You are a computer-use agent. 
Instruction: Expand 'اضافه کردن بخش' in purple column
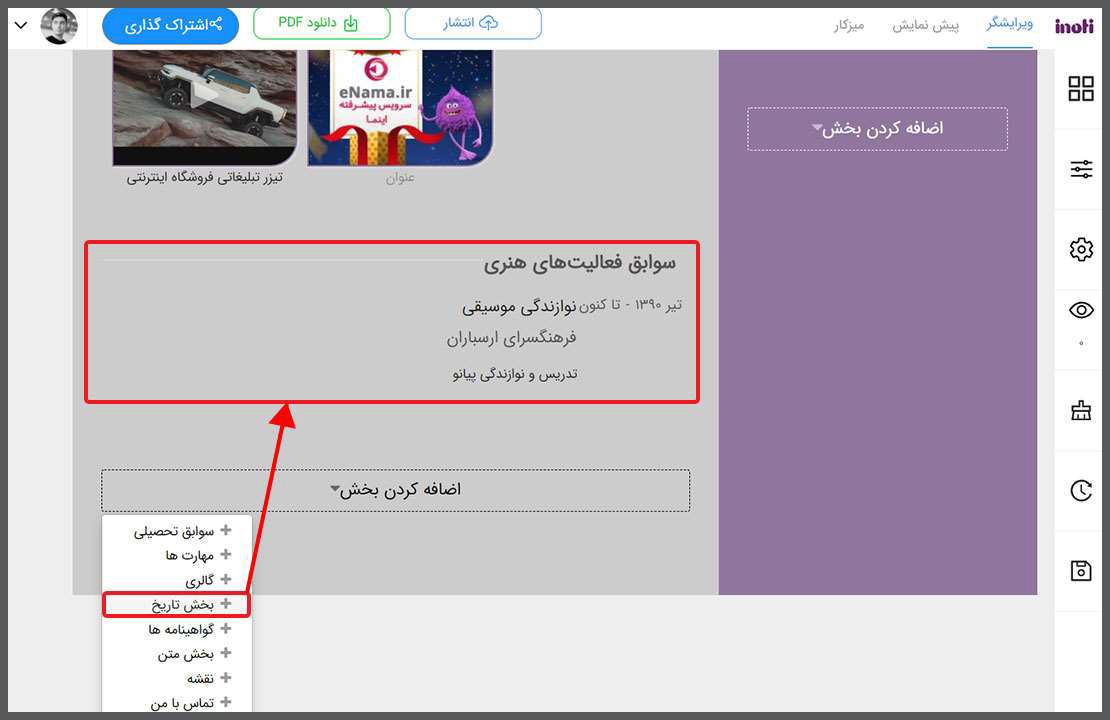tap(877, 129)
